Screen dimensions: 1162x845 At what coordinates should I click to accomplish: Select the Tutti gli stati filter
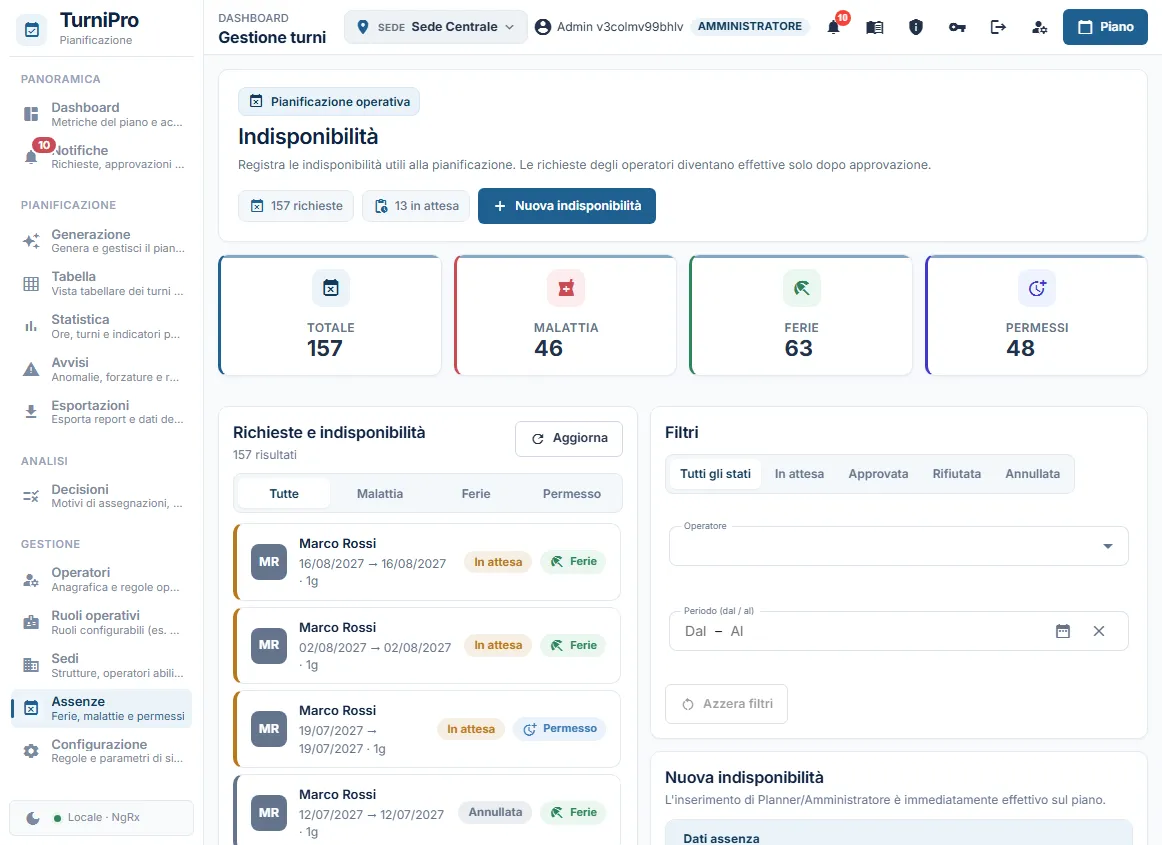point(715,474)
